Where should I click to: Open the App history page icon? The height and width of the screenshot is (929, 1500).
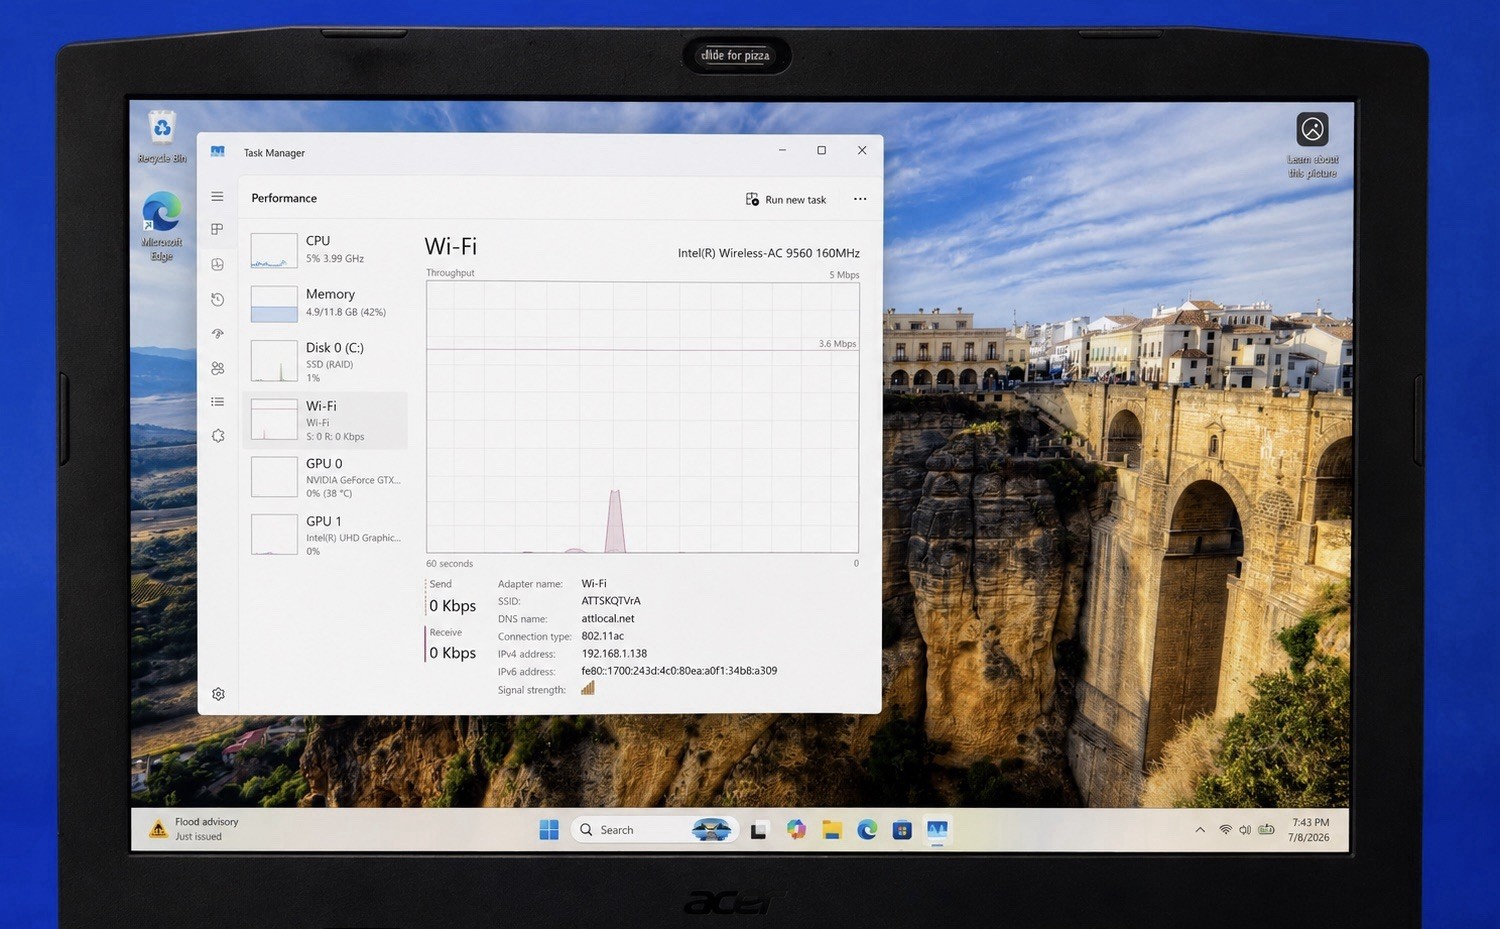(217, 299)
